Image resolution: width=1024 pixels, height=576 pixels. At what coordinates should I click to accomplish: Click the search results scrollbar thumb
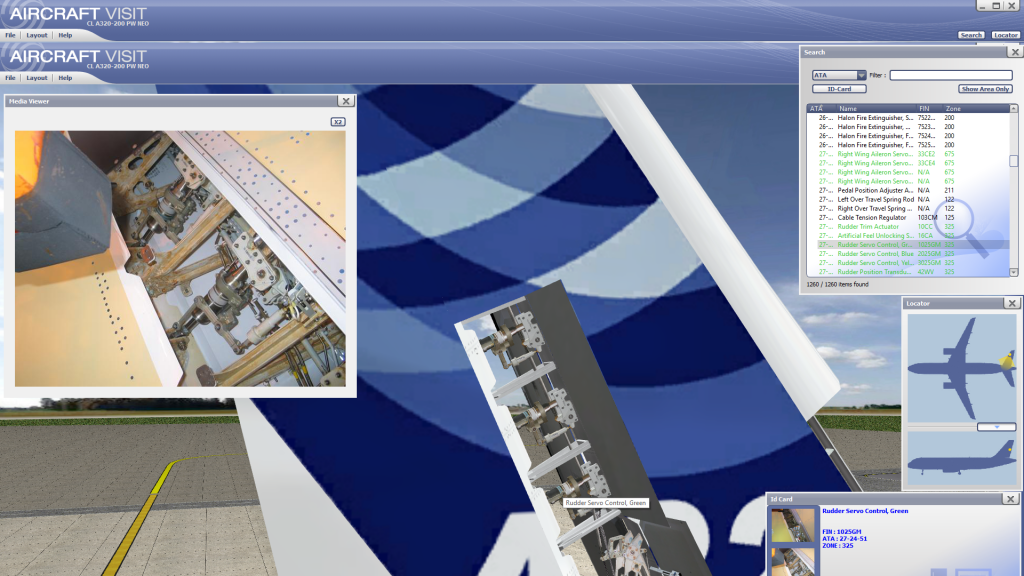1014,161
